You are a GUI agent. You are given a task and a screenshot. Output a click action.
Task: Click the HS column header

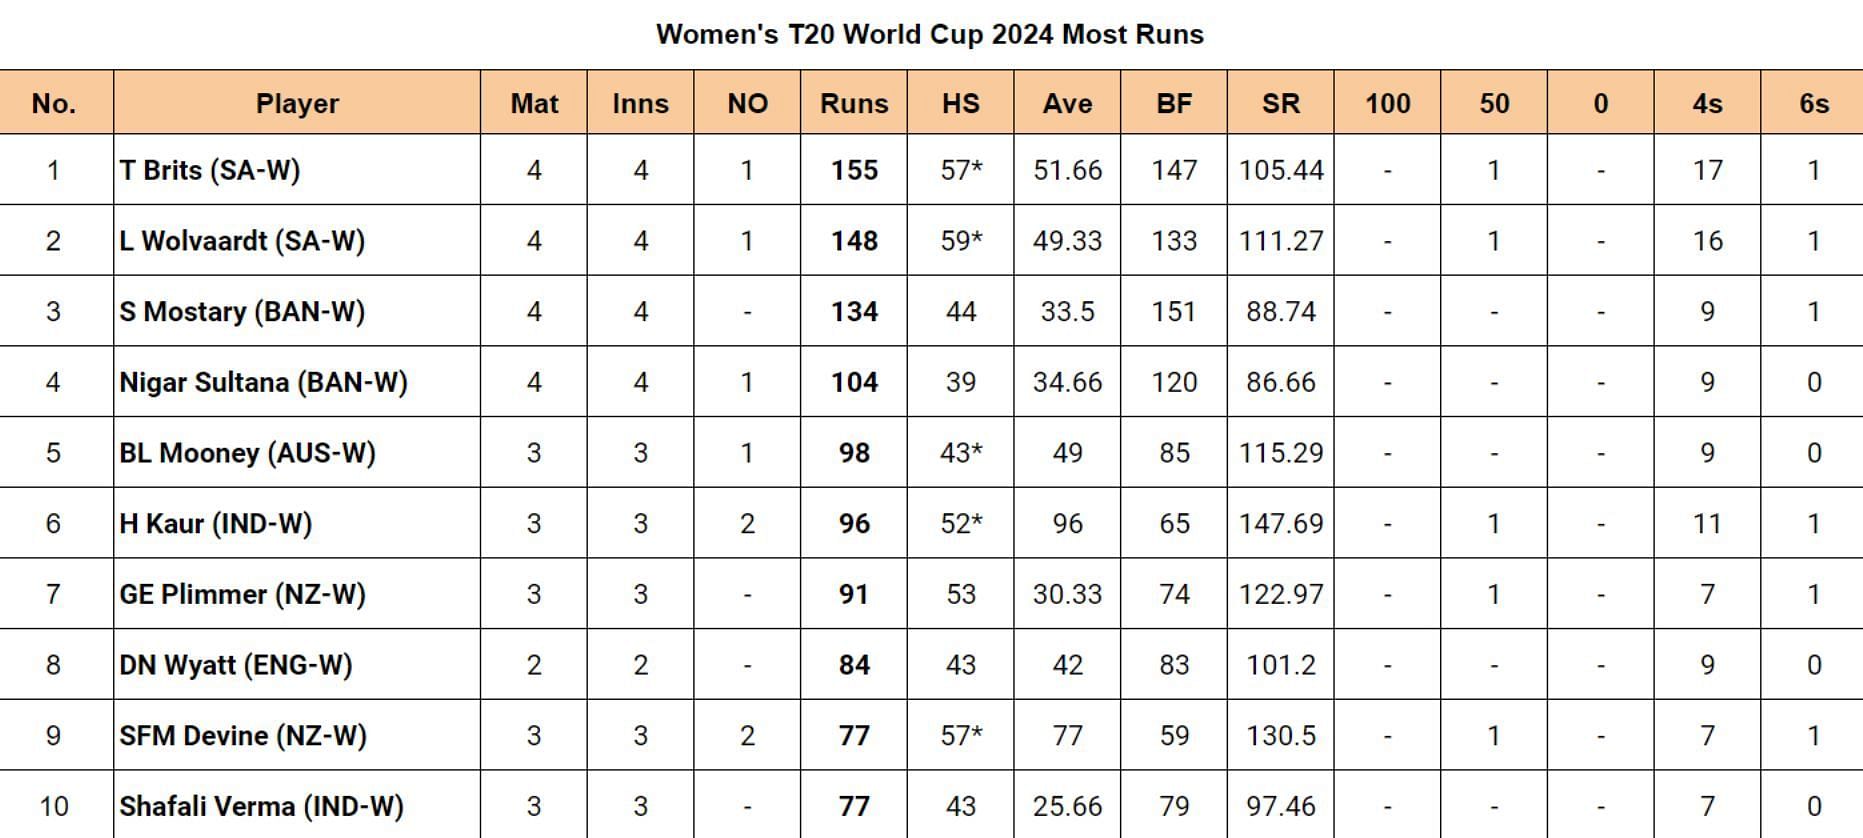click(960, 103)
